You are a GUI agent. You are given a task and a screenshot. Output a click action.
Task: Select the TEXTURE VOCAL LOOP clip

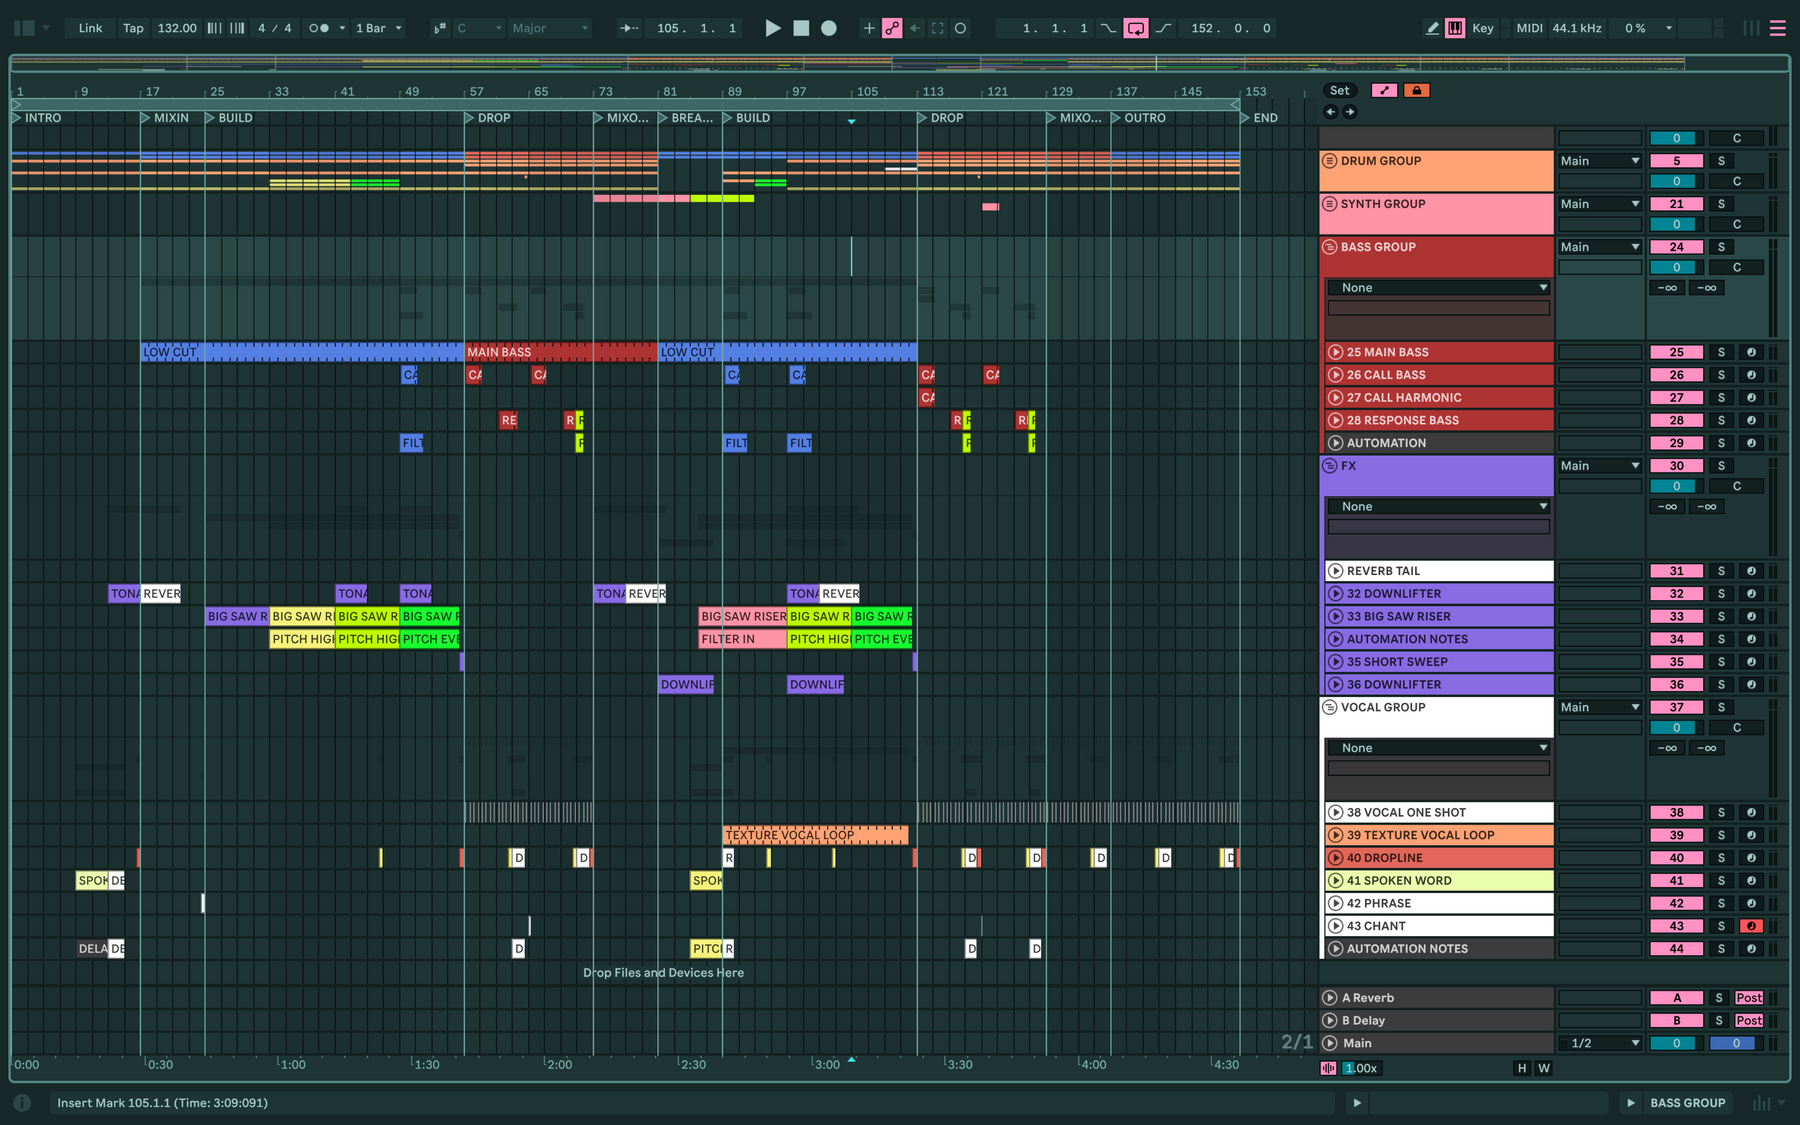tap(816, 835)
